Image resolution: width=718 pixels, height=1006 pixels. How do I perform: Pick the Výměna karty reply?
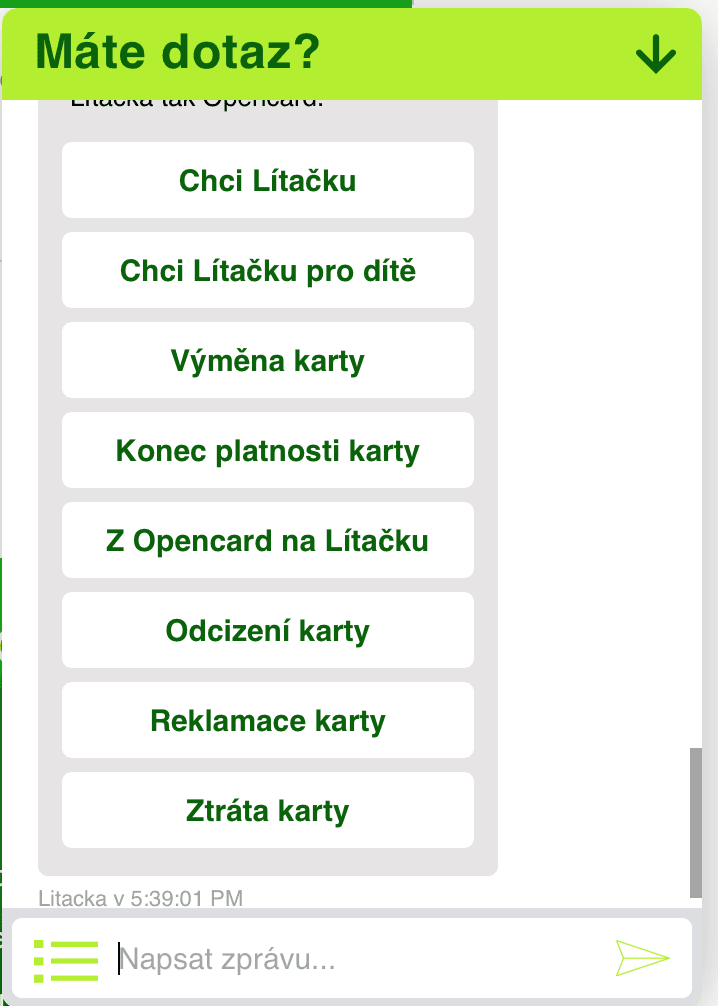tap(267, 360)
